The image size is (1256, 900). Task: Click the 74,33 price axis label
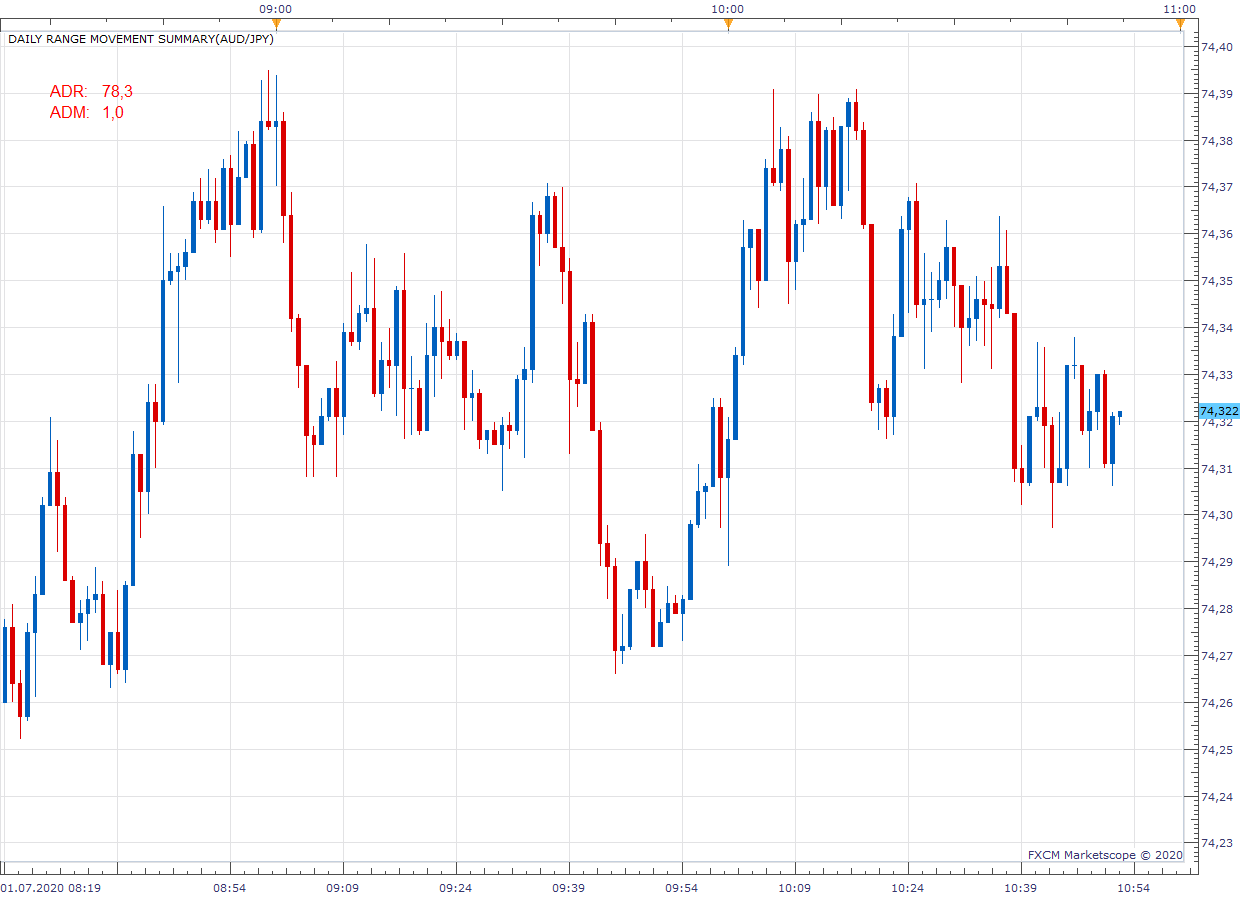click(1216, 375)
